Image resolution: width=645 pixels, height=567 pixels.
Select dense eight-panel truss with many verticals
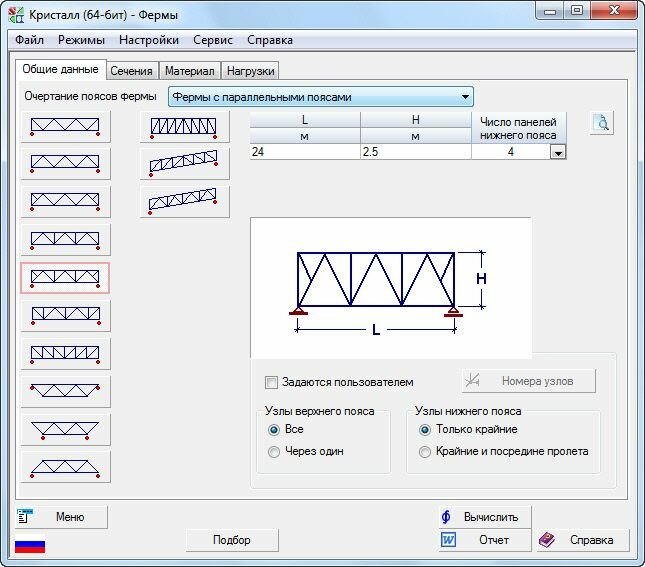coord(184,127)
